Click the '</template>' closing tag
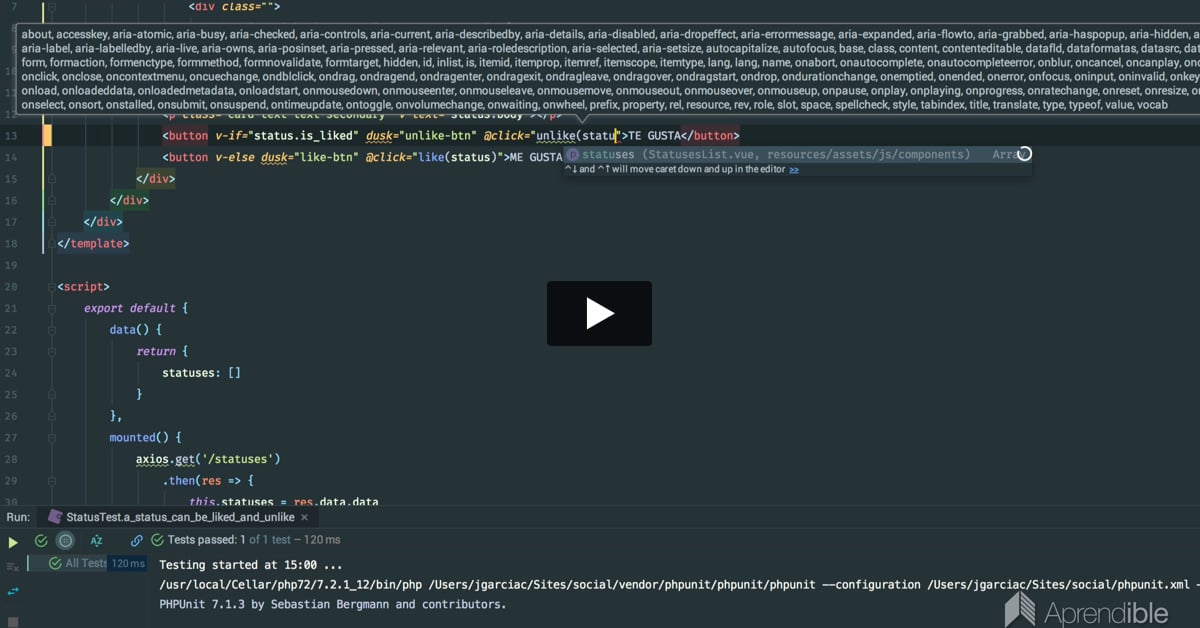The height and width of the screenshot is (628, 1200). [x=93, y=243]
